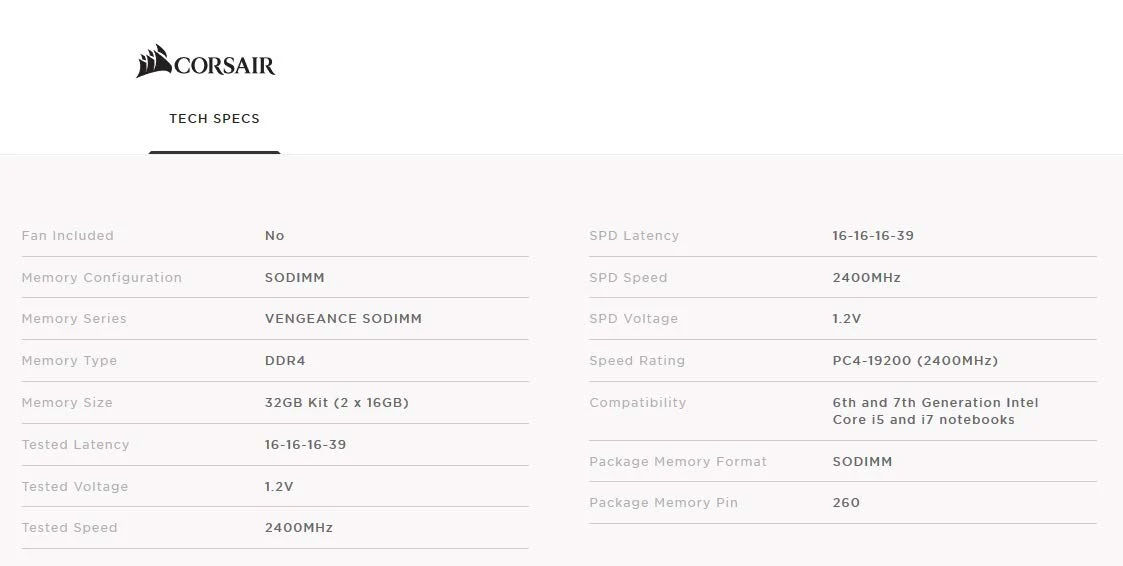Click the PC4-19200 (2400MHz) speed rating
This screenshot has width=1123, height=566.
pyautogui.click(x=915, y=360)
